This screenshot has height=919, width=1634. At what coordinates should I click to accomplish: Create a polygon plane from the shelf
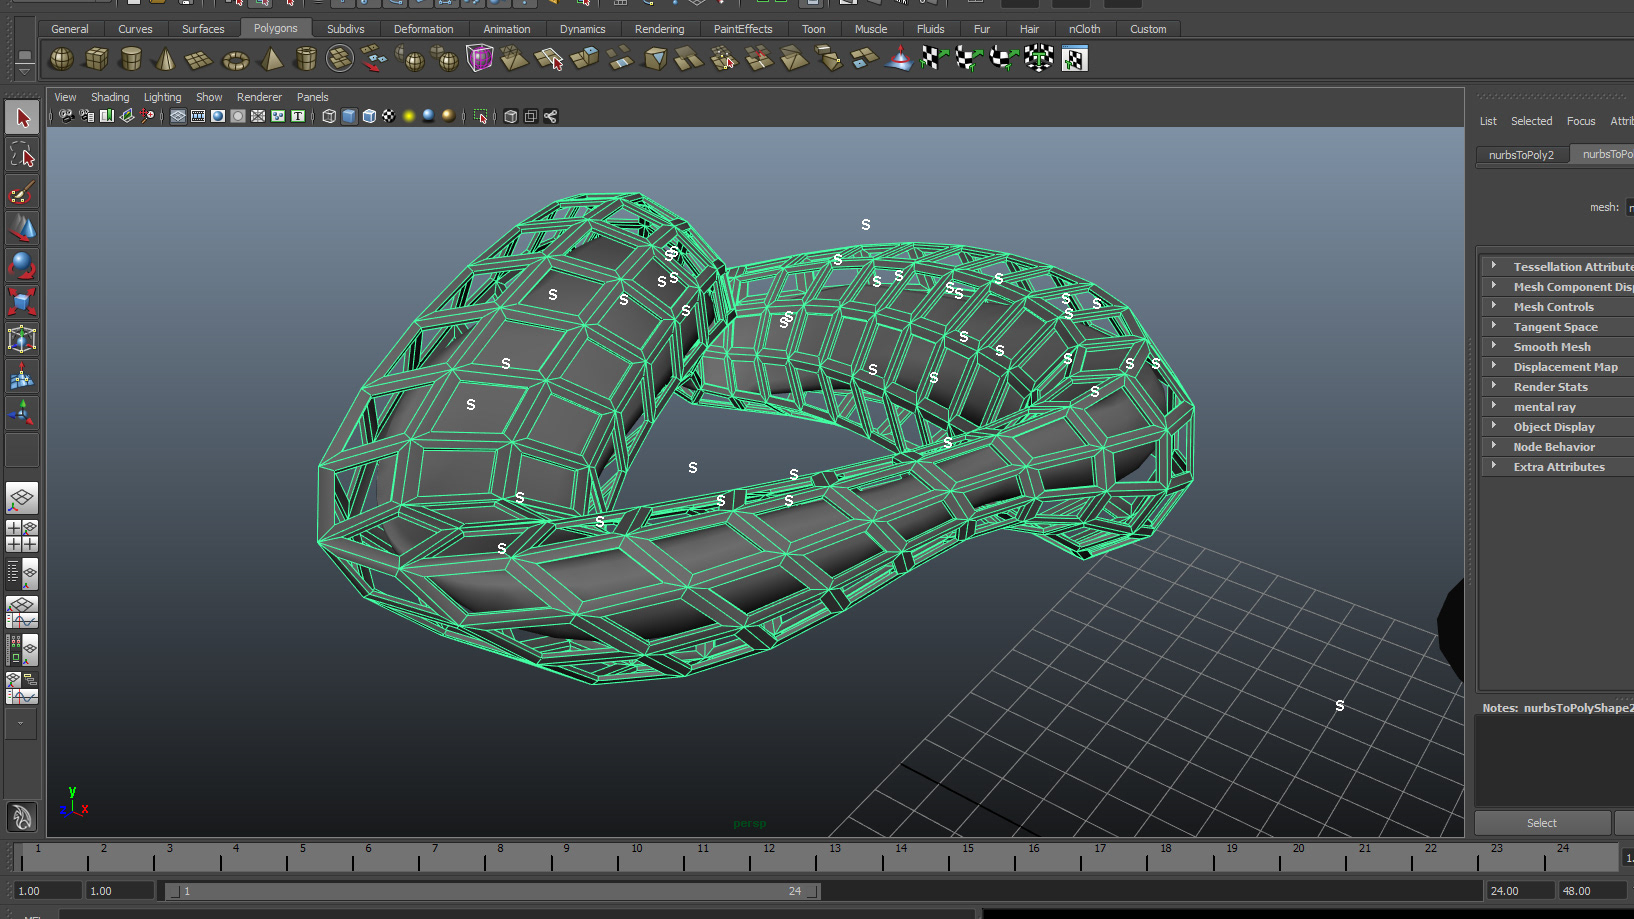coord(199,59)
